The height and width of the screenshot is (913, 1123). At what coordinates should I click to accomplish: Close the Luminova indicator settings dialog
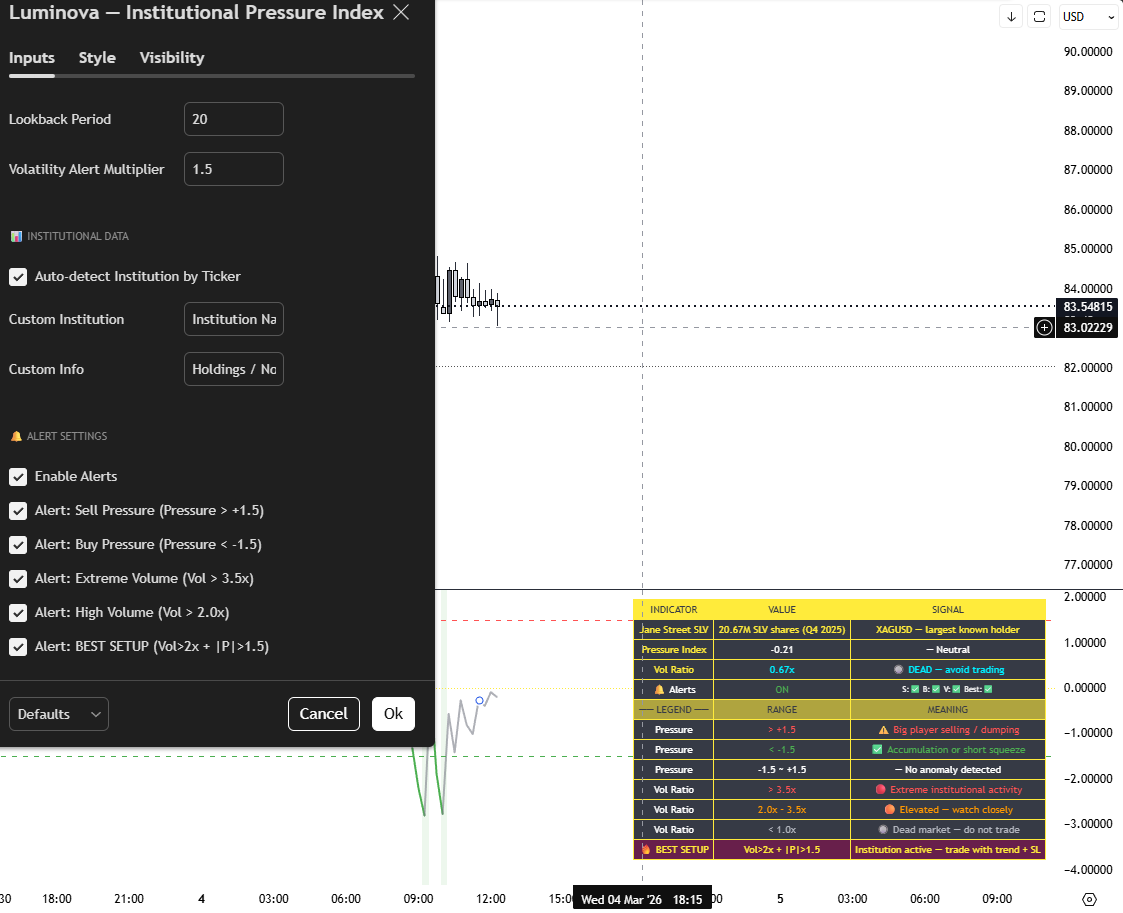pos(401,13)
